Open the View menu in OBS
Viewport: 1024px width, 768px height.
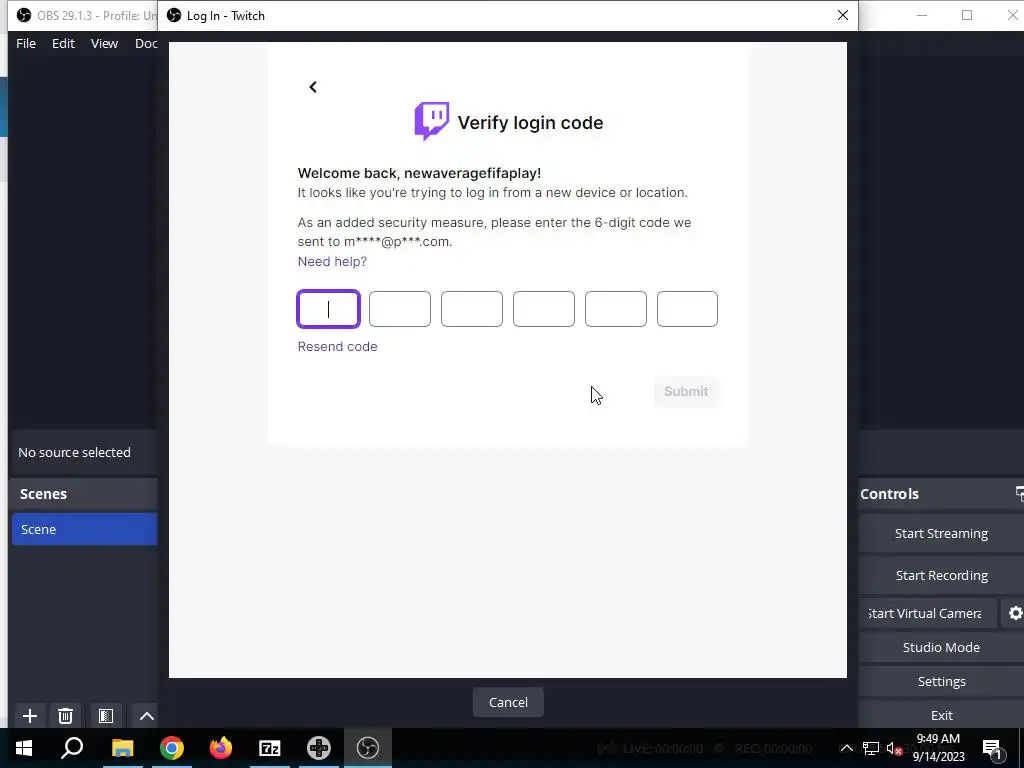click(x=104, y=43)
